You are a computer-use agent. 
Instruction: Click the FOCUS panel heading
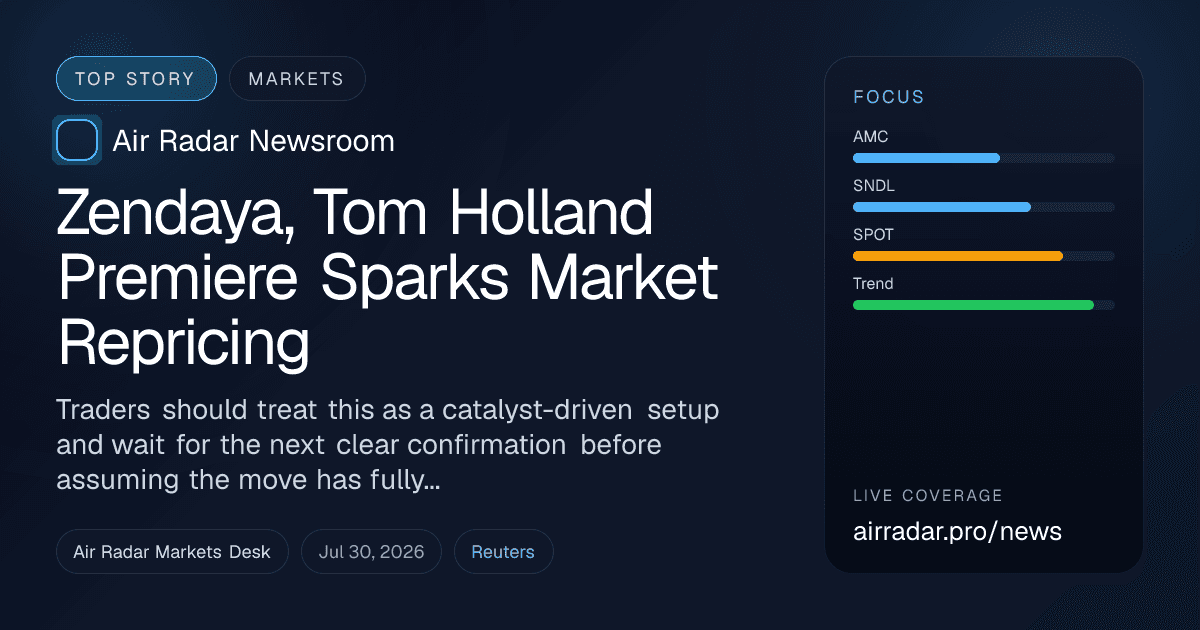coord(889,97)
